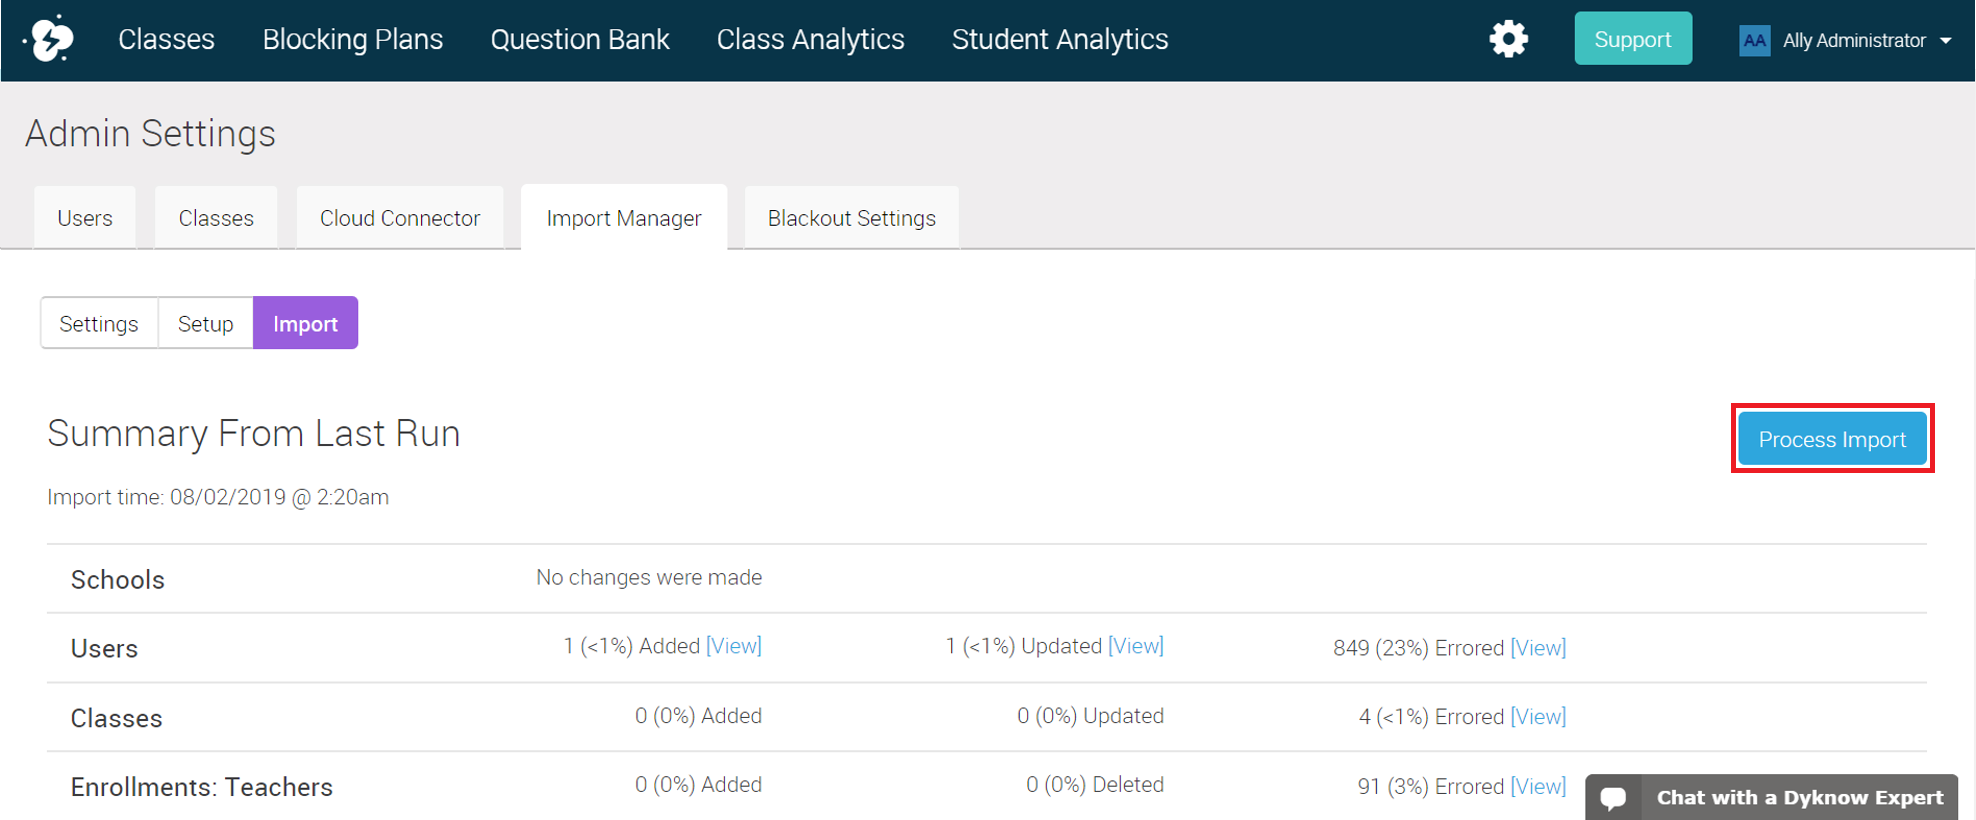The height and width of the screenshot is (820, 1976).
Task: Switch to the Setup segment
Action: coord(205,324)
